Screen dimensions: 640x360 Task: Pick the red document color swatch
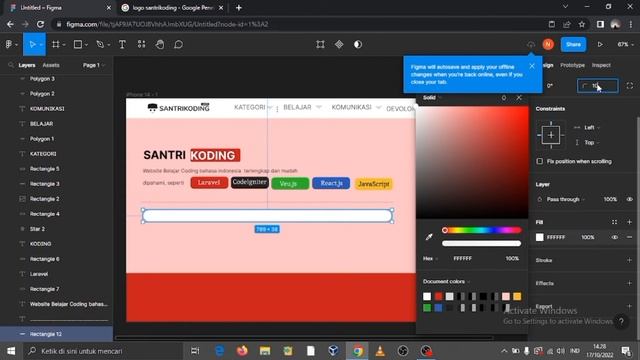coord(438,296)
